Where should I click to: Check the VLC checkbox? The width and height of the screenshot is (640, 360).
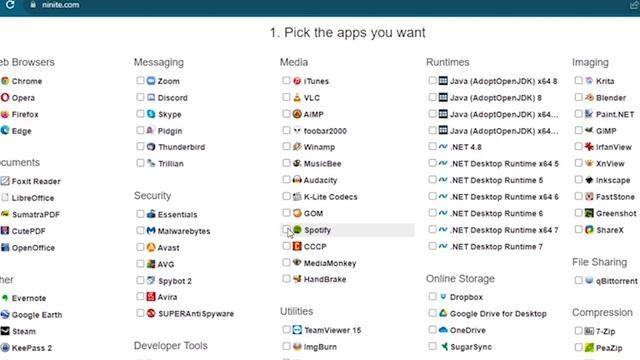click(x=286, y=97)
